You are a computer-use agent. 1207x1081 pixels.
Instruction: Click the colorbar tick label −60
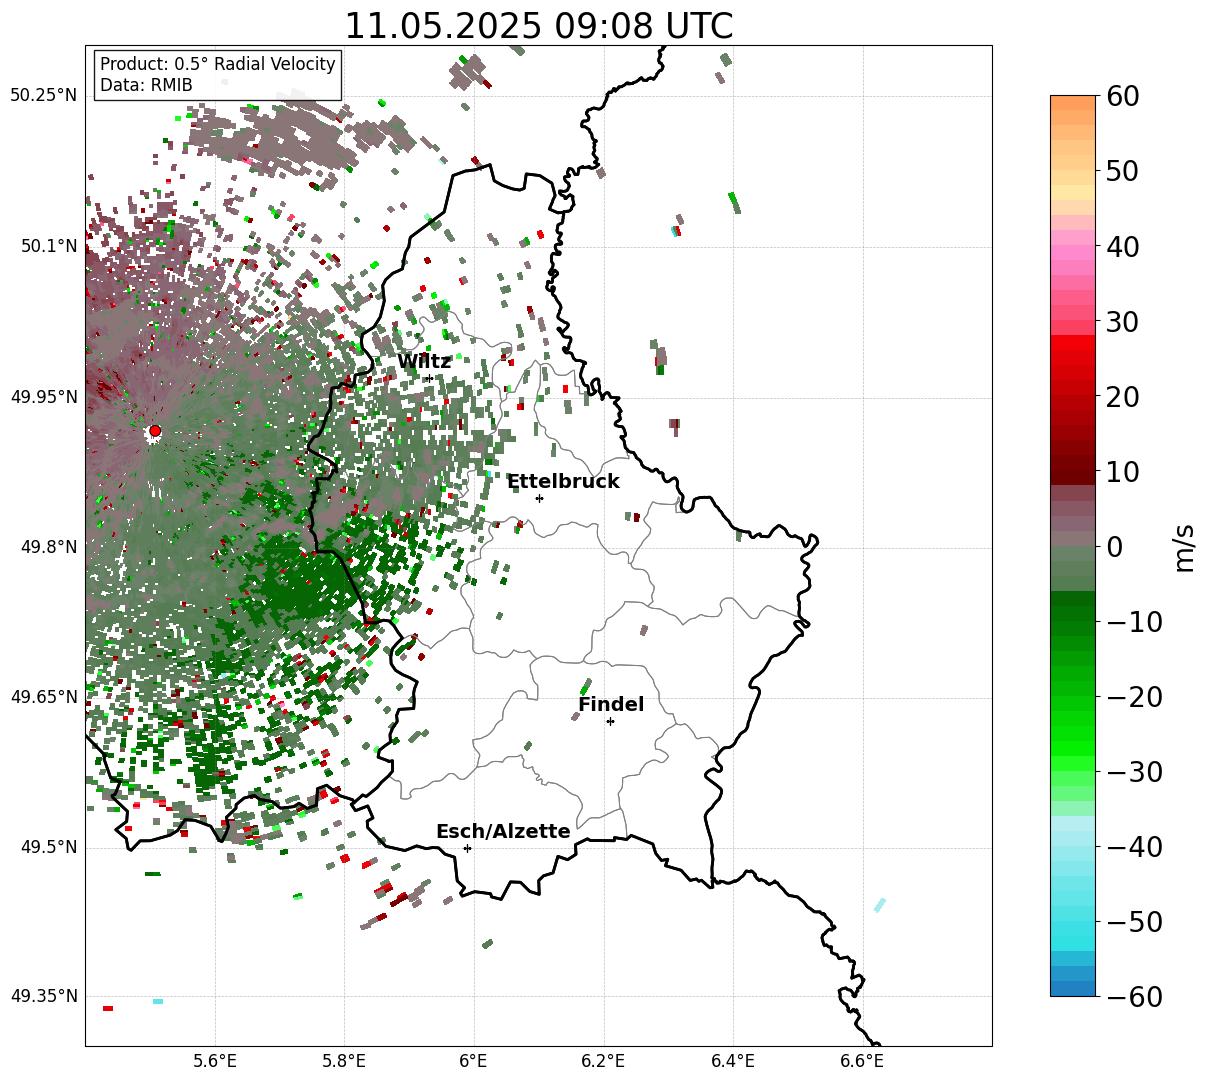pyautogui.click(x=1133, y=997)
